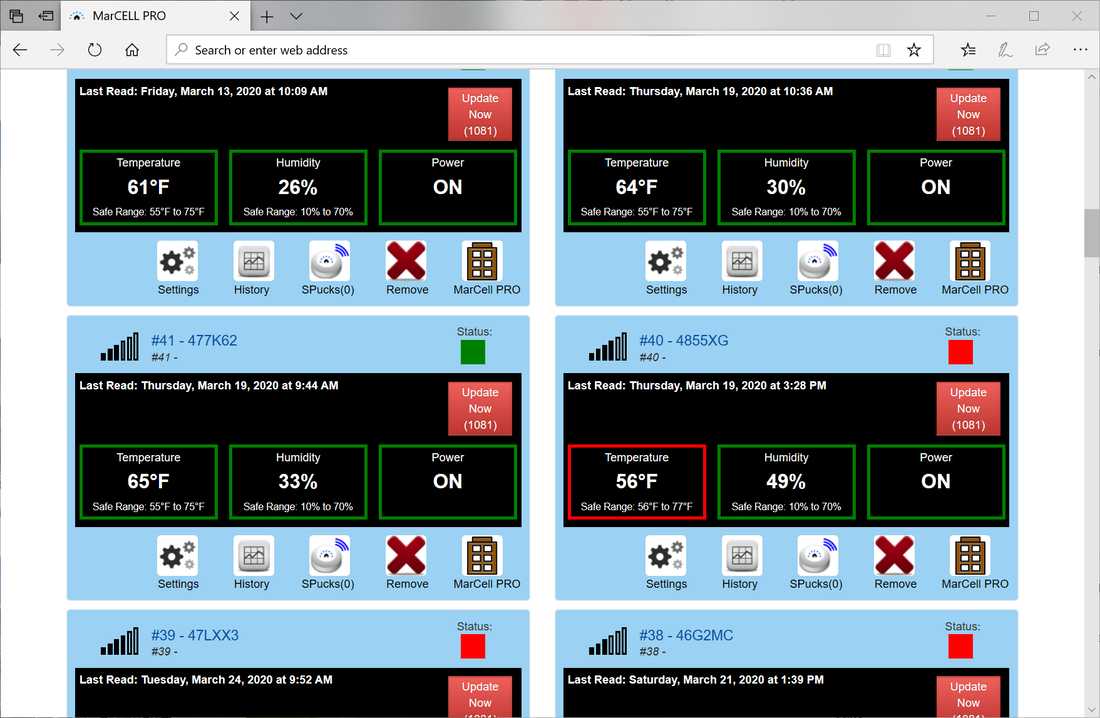Open SPucks(0) on the 64°F device card
The width and height of the screenshot is (1100, 718).
tap(816, 269)
